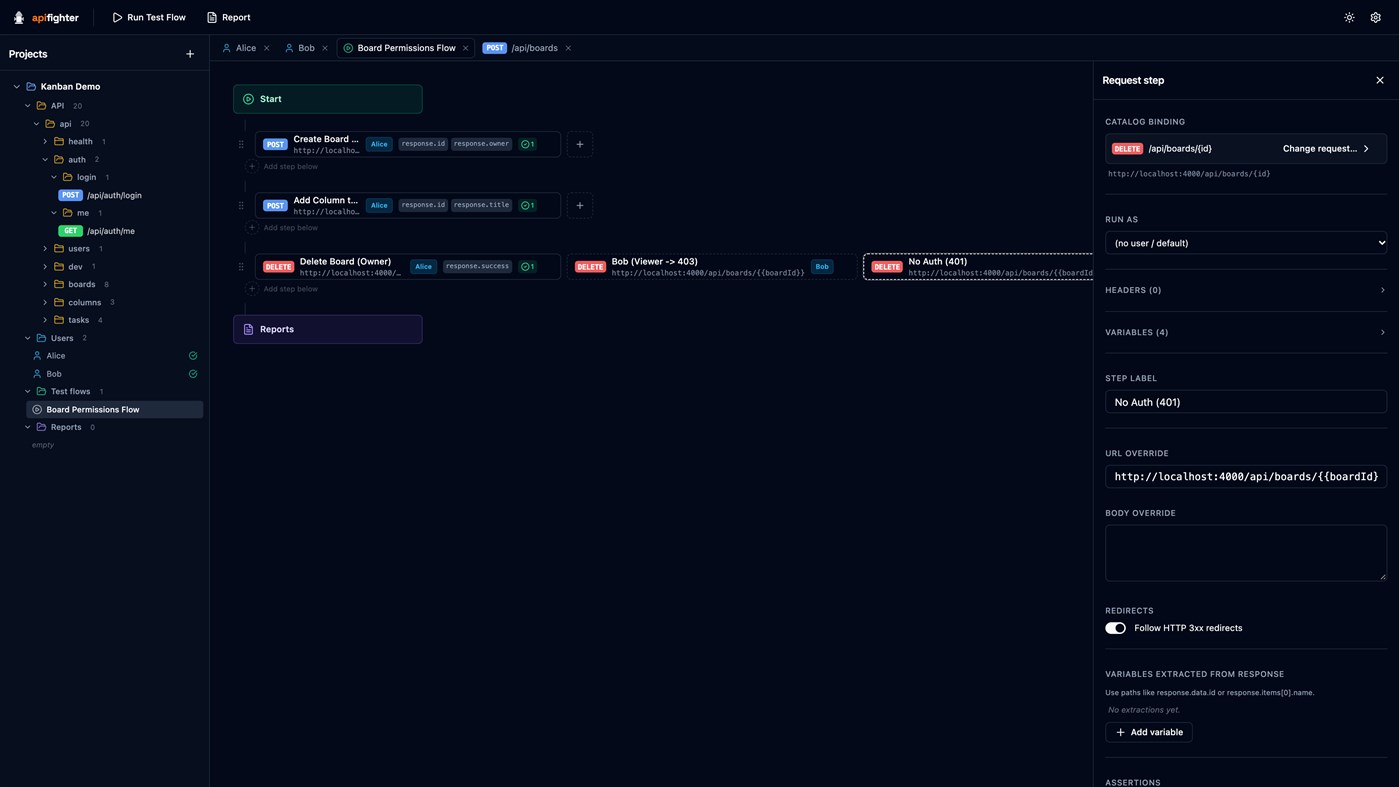This screenshot has height=787, width=1399.
Task: Close the Board Permissions Flow tab
Action: point(465,48)
